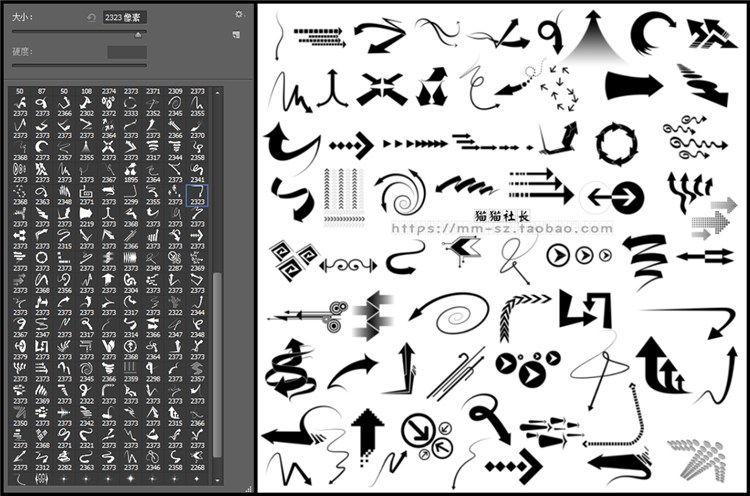The image size is (750, 496).
Task: Open the brush panel gear settings menu
Action: (238, 14)
